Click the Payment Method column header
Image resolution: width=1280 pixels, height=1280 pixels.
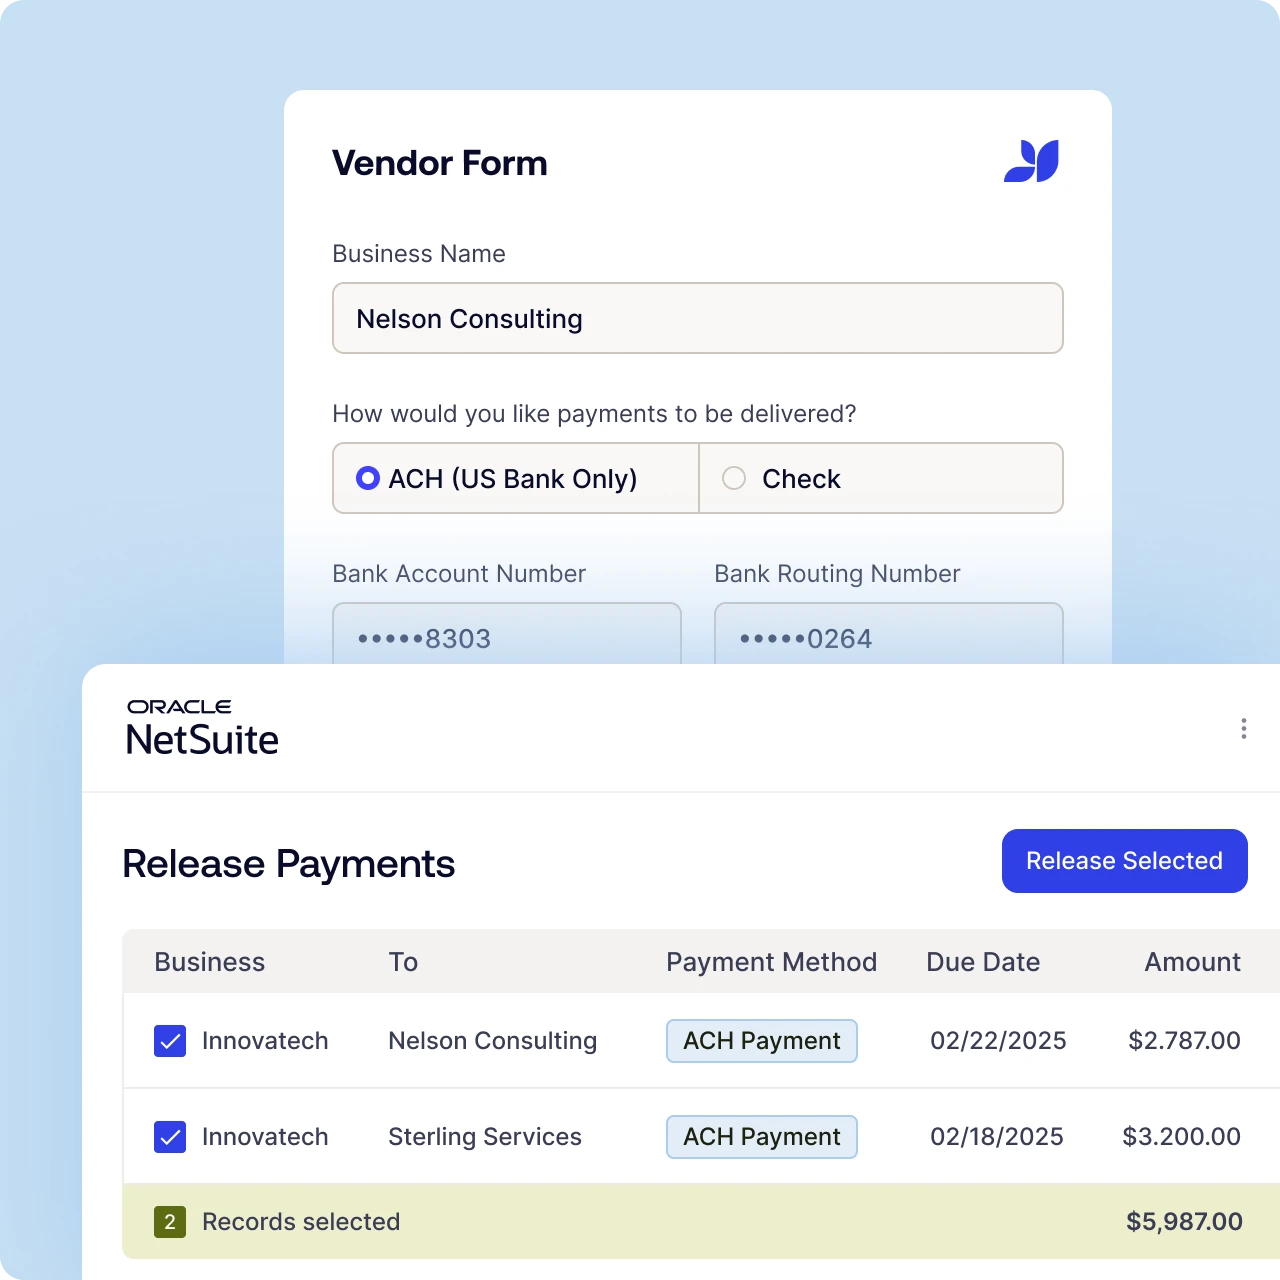(x=771, y=962)
